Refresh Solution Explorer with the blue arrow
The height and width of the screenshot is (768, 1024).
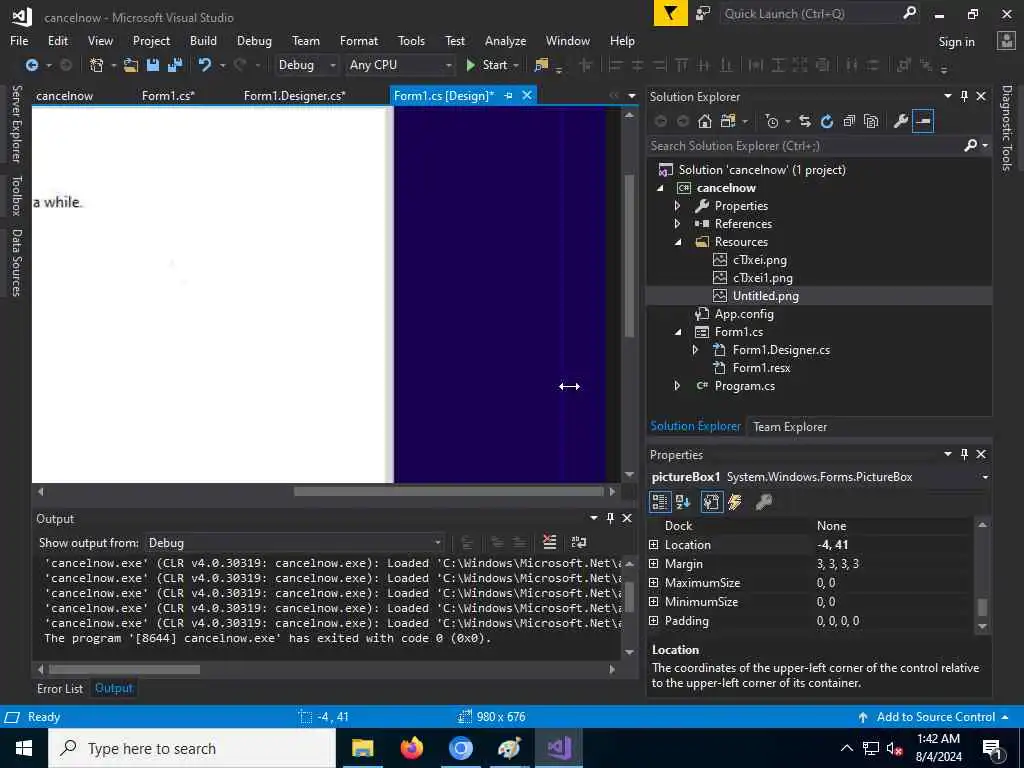pyautogui.click(x=827, y=121)
